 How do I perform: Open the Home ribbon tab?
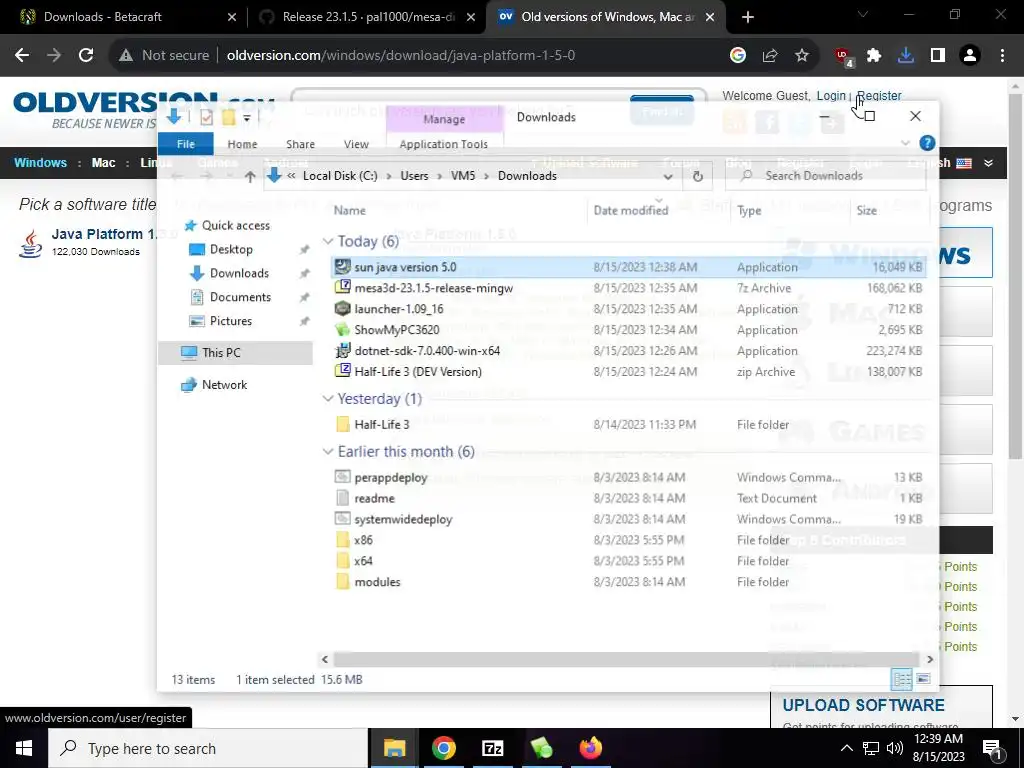coord(242,144)
